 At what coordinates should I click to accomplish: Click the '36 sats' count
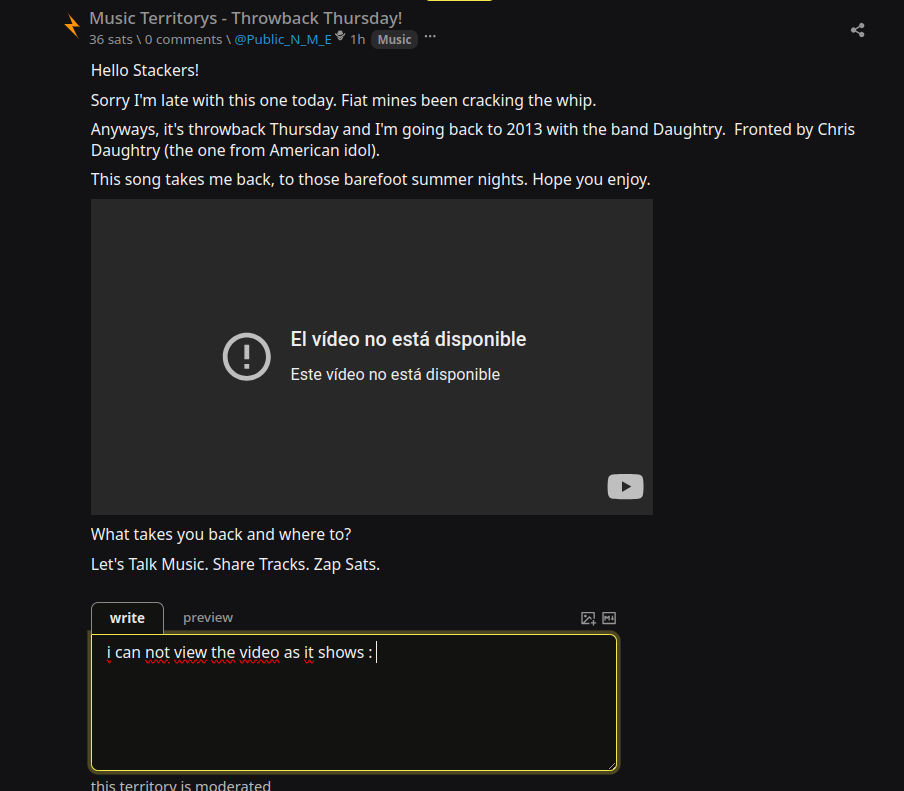click(x=111, y=39)
